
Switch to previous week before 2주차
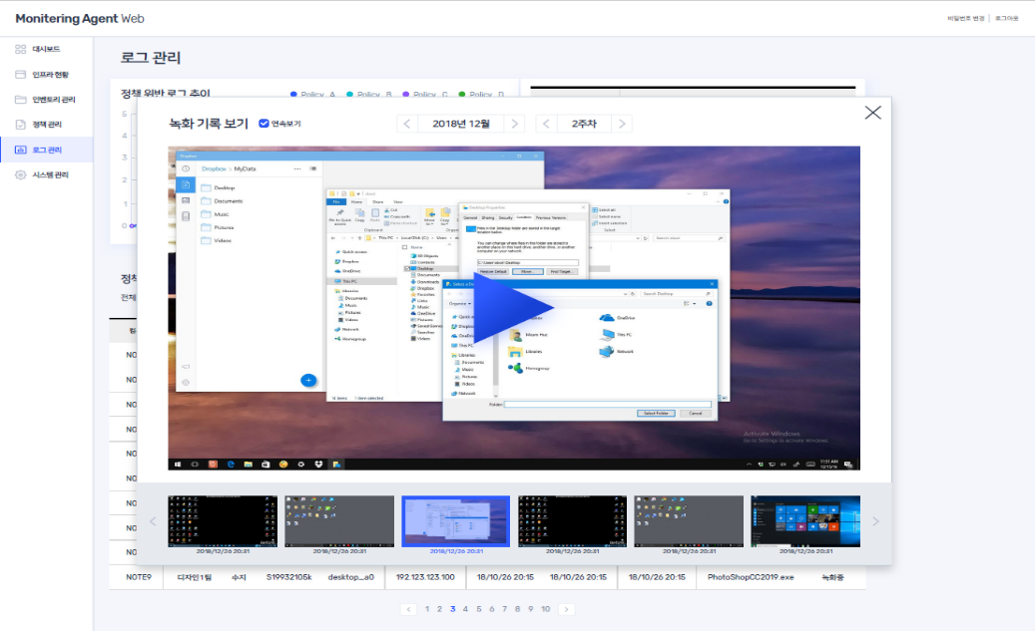coord(546,124)
